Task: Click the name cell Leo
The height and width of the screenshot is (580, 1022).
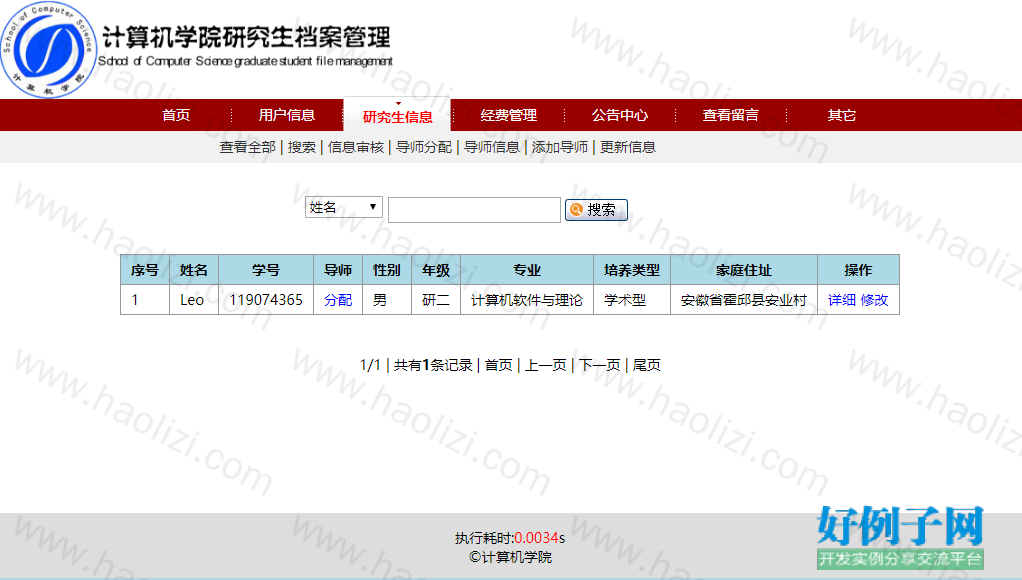Action: 192,300
